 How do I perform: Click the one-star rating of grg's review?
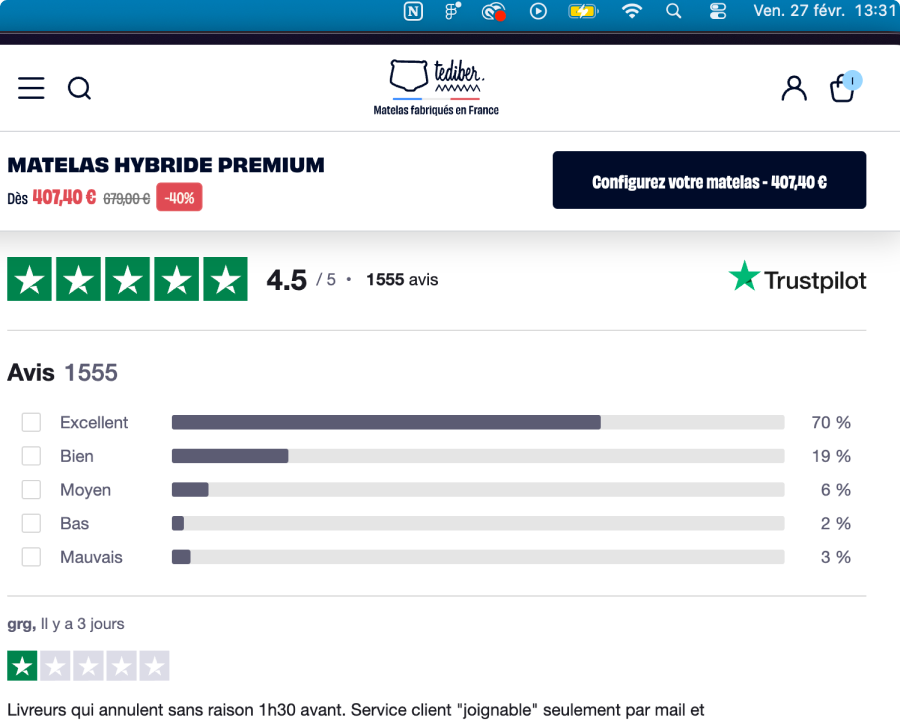coord(88,666)
